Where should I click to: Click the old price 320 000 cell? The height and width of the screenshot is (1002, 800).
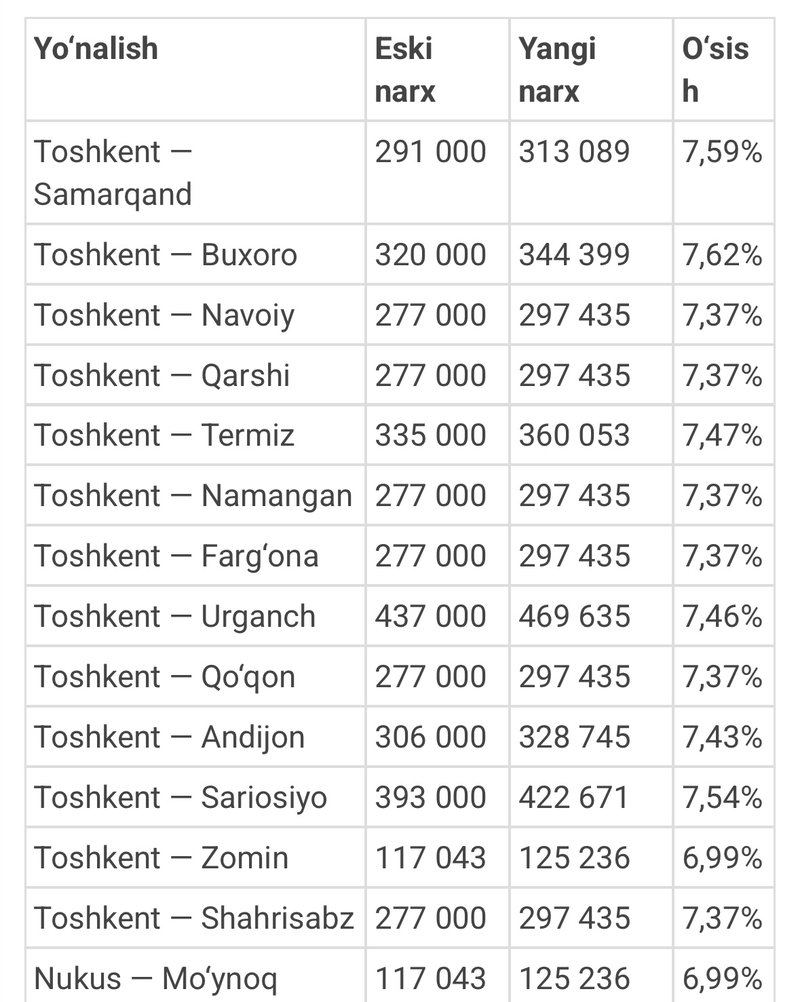(x=430, y=254)
